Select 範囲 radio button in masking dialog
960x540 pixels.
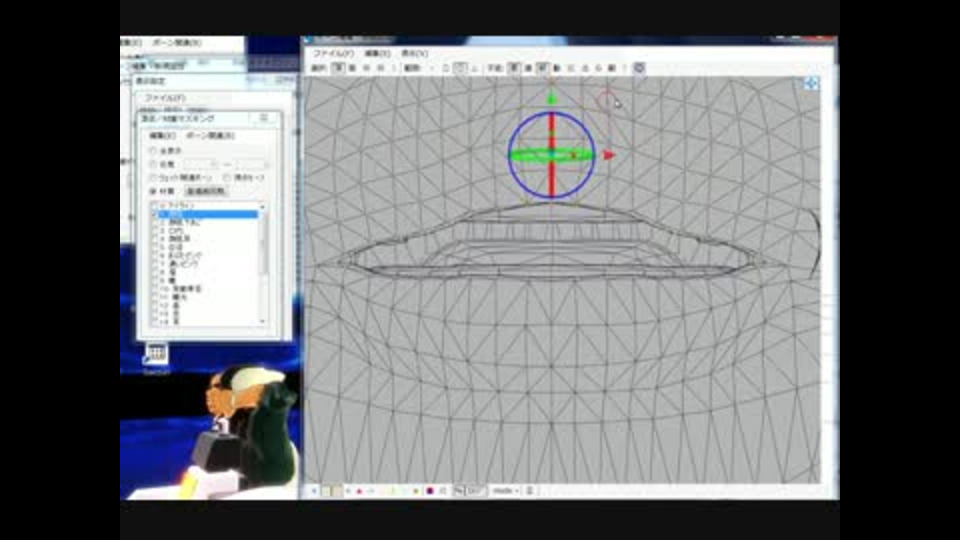pos(153,164)
